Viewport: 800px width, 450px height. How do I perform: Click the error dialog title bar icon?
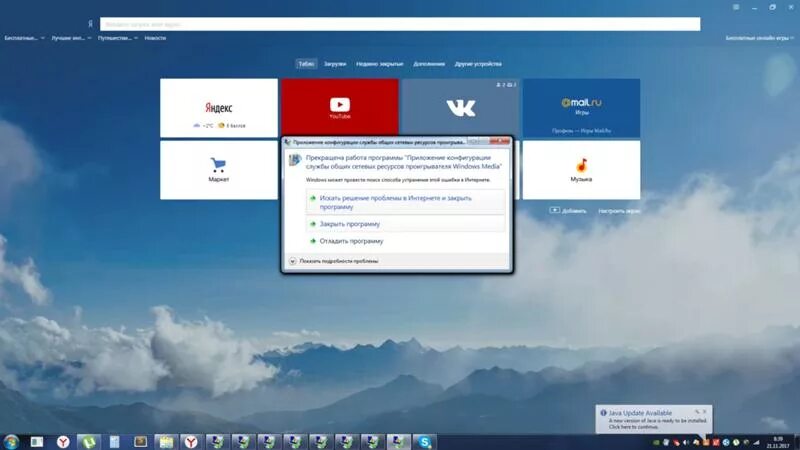coord(288,142)
